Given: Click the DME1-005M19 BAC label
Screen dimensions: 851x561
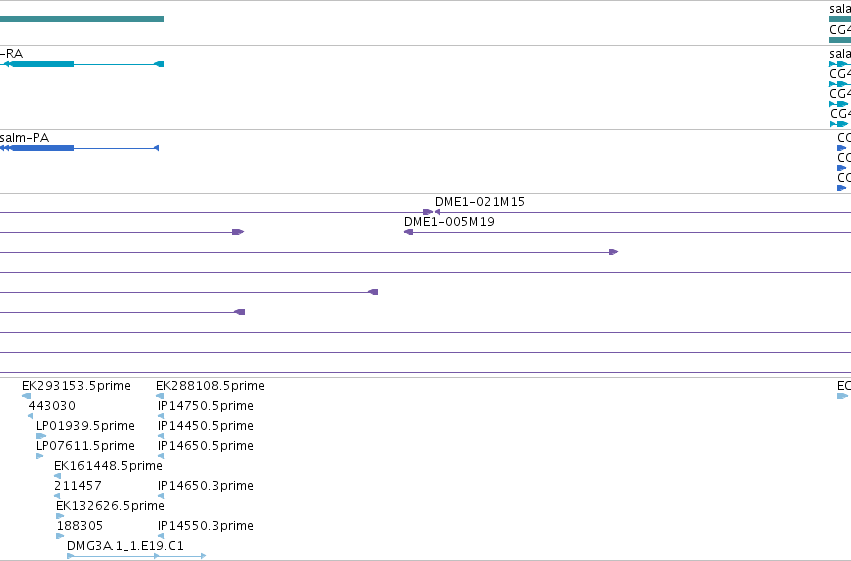Looking at the screenshot, I should [x=449, y=222].
